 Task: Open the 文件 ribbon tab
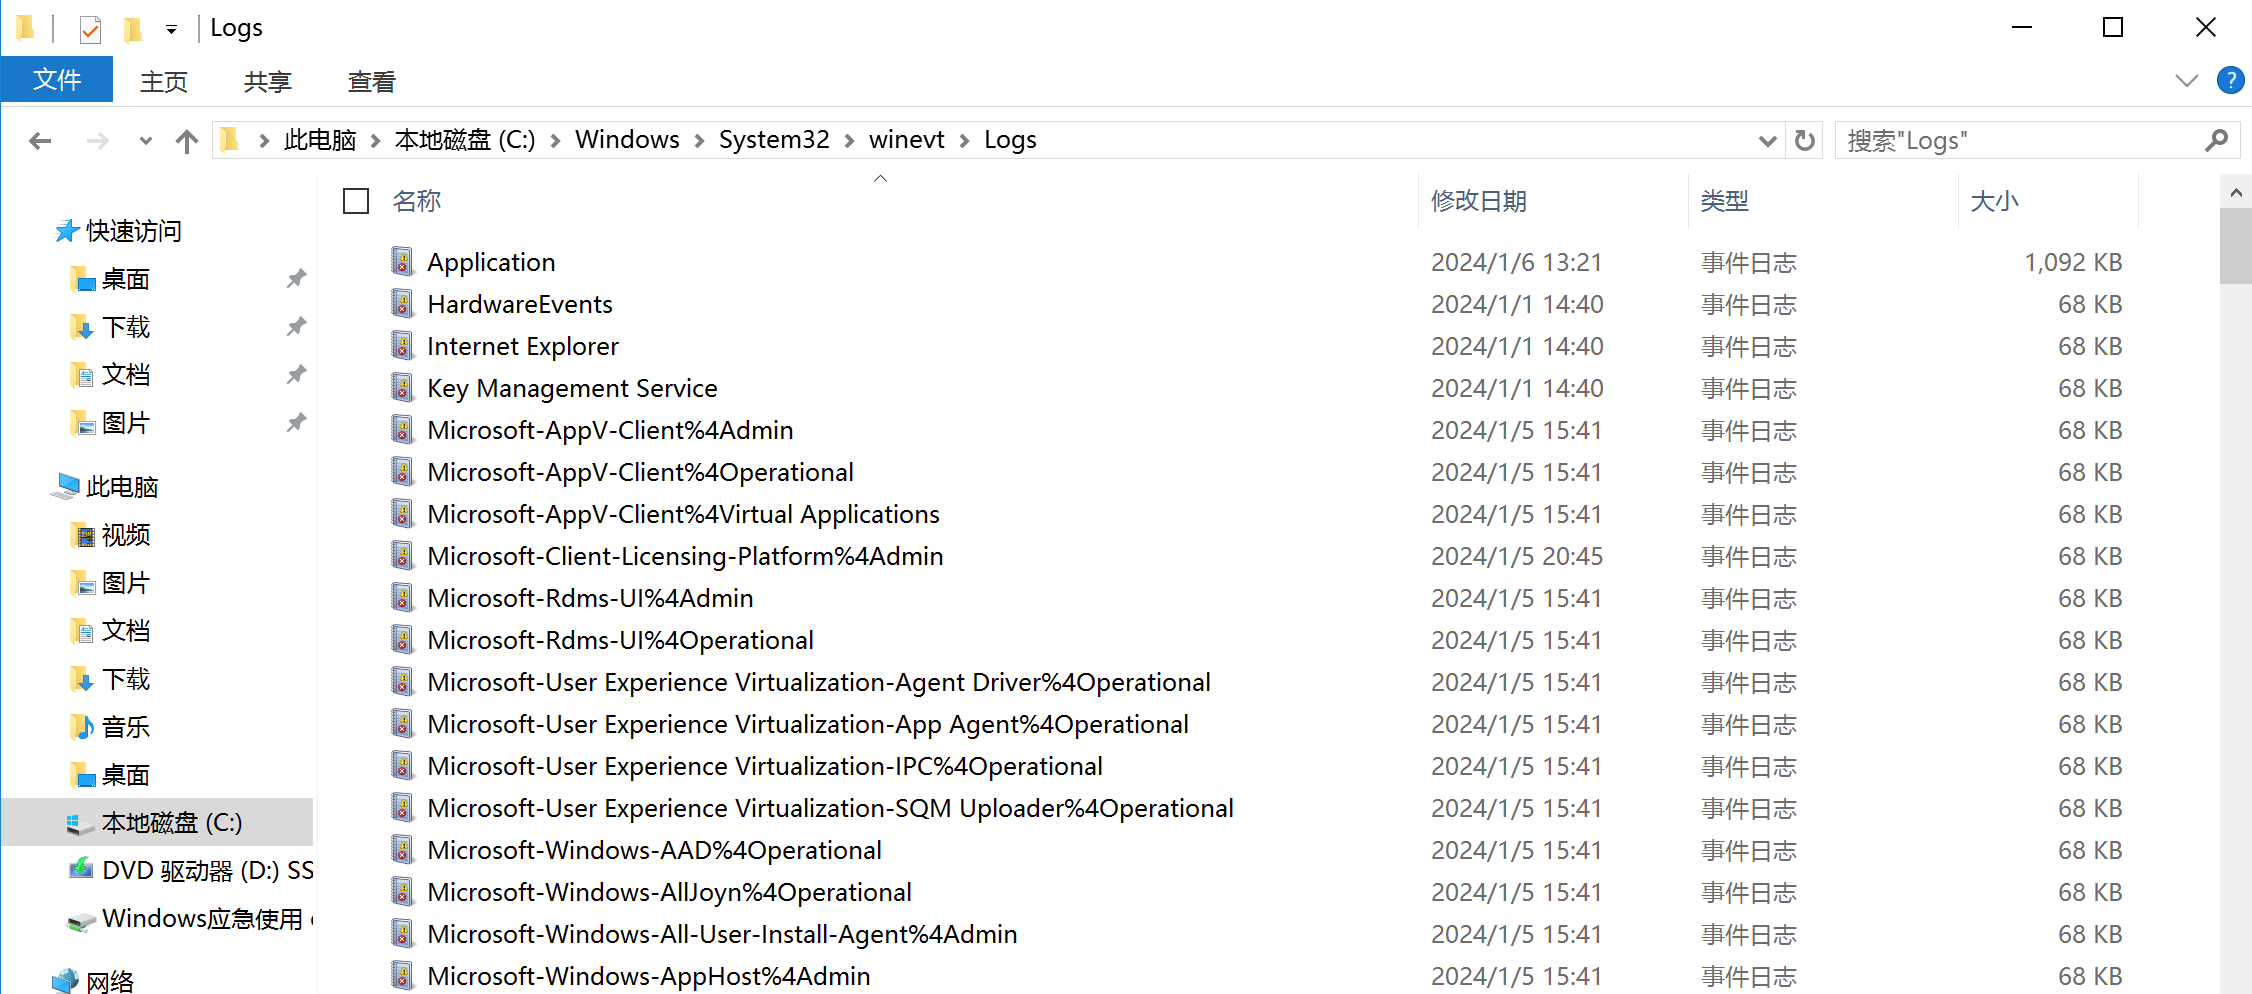57,80
